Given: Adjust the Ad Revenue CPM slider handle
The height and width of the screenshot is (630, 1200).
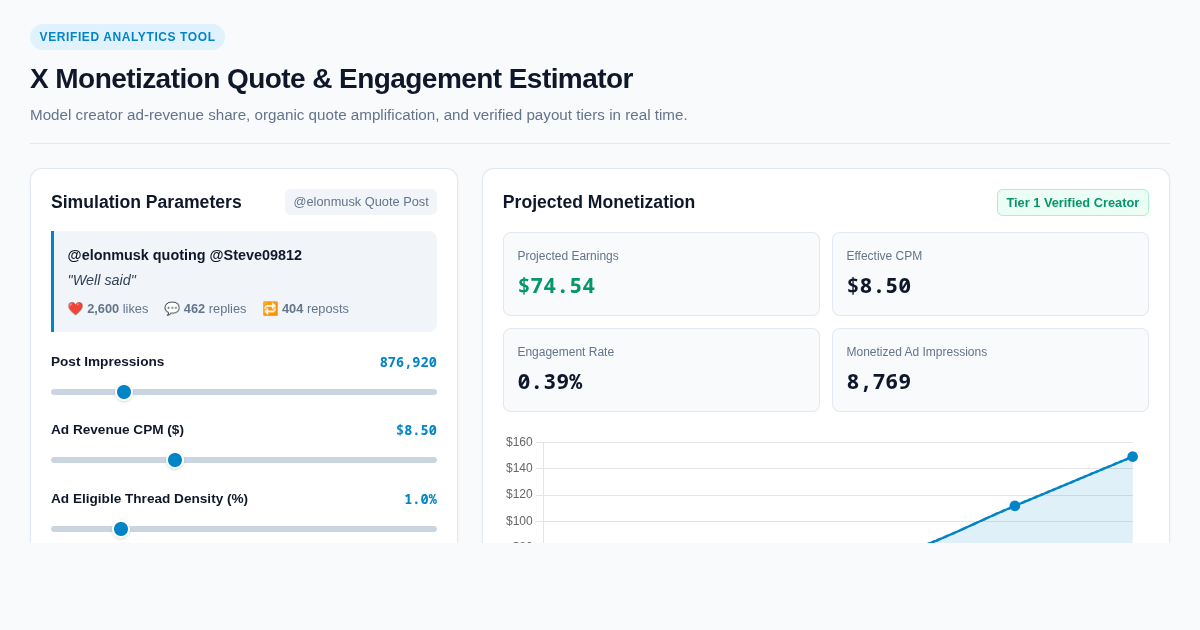Looking at the screenshot, I should coord(175,460).
